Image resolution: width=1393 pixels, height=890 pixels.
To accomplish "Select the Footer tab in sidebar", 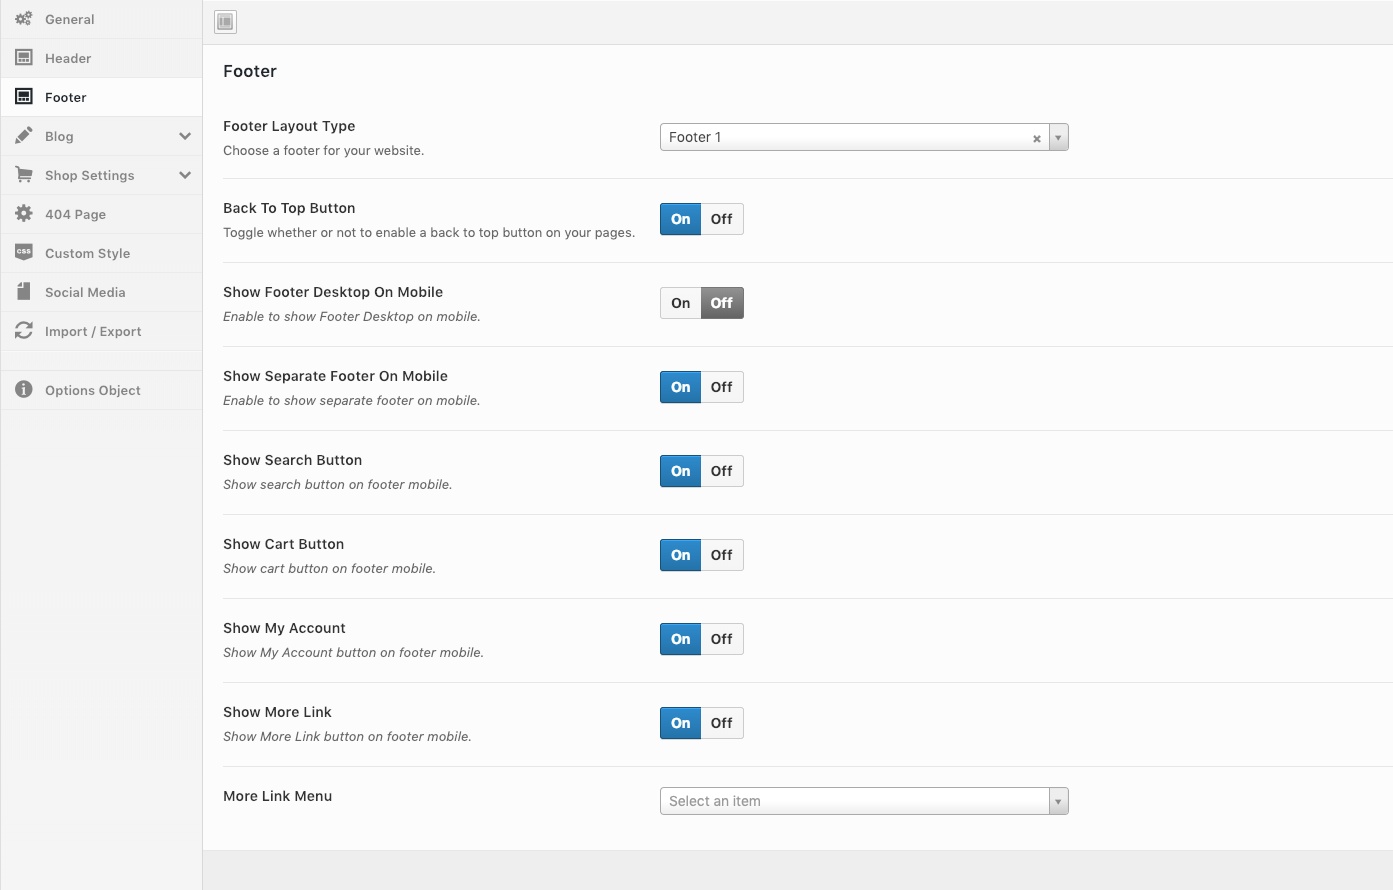I will point(66,97).
